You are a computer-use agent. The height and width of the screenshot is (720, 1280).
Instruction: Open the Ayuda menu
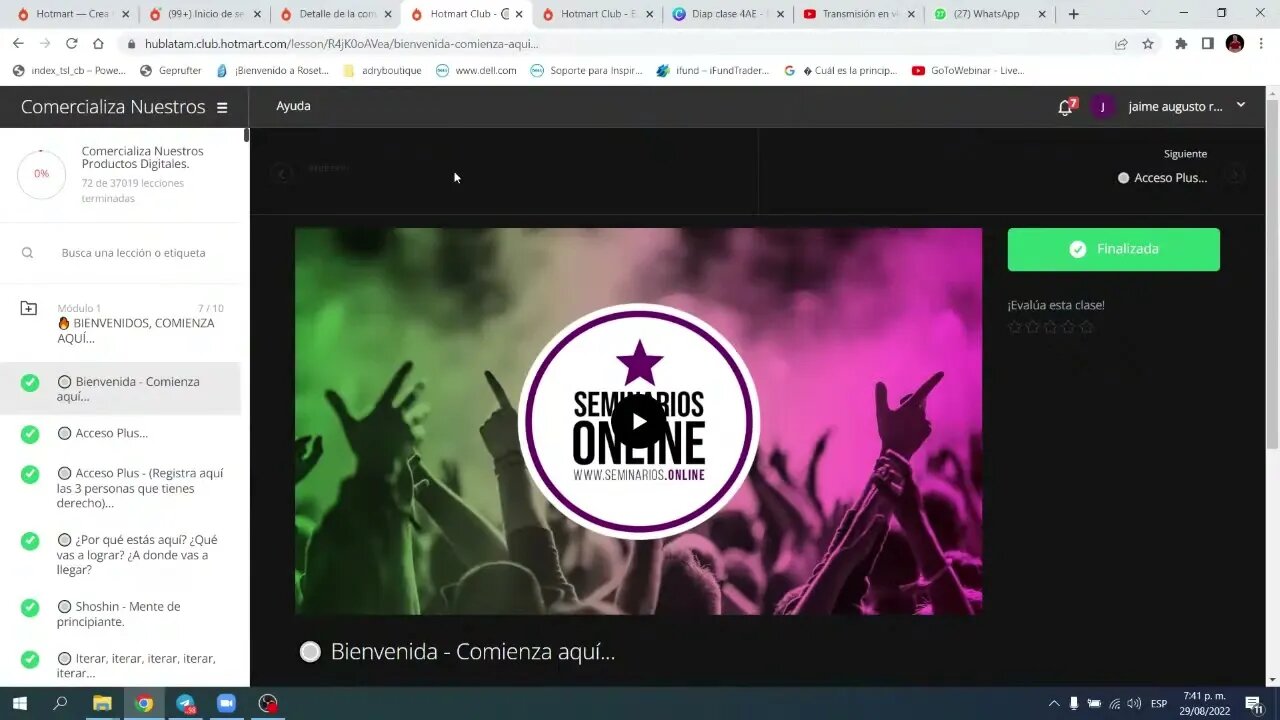click(x=293, y=106)
